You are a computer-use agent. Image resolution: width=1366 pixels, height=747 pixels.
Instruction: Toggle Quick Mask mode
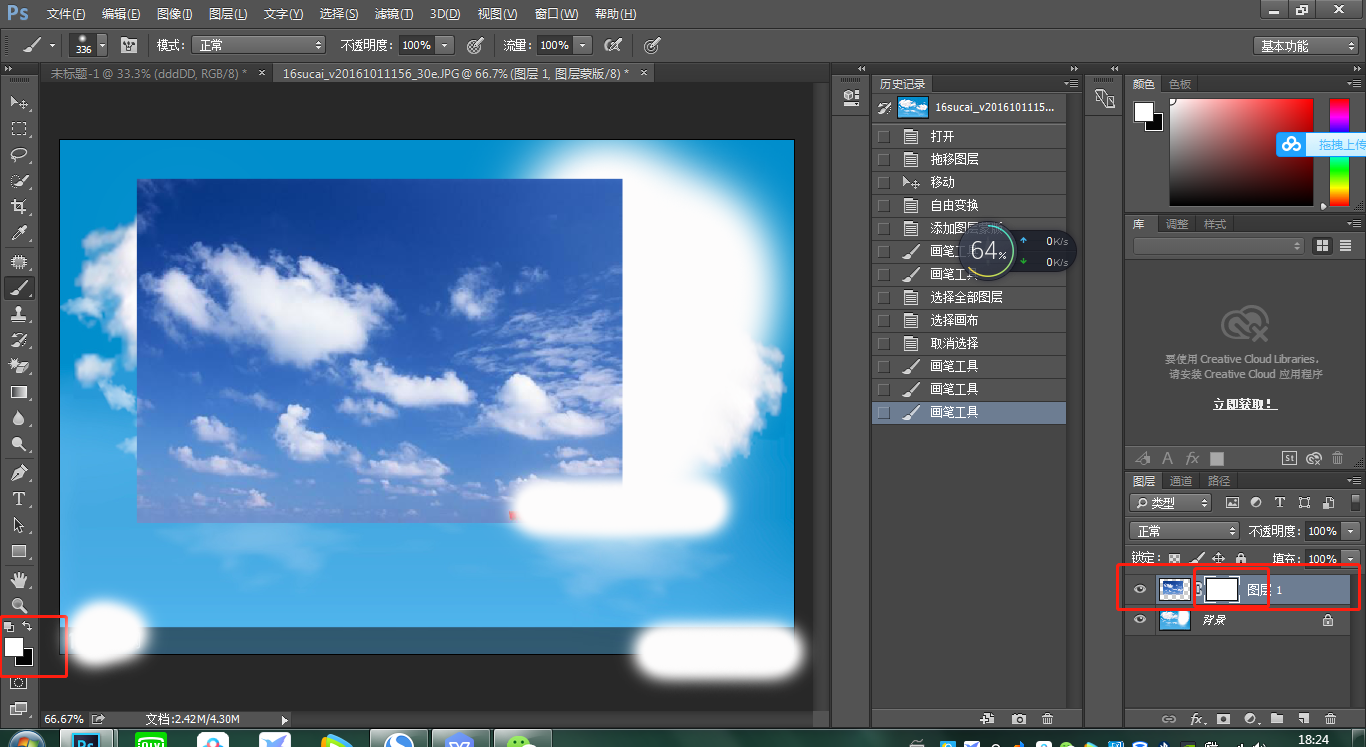point(19,683)
